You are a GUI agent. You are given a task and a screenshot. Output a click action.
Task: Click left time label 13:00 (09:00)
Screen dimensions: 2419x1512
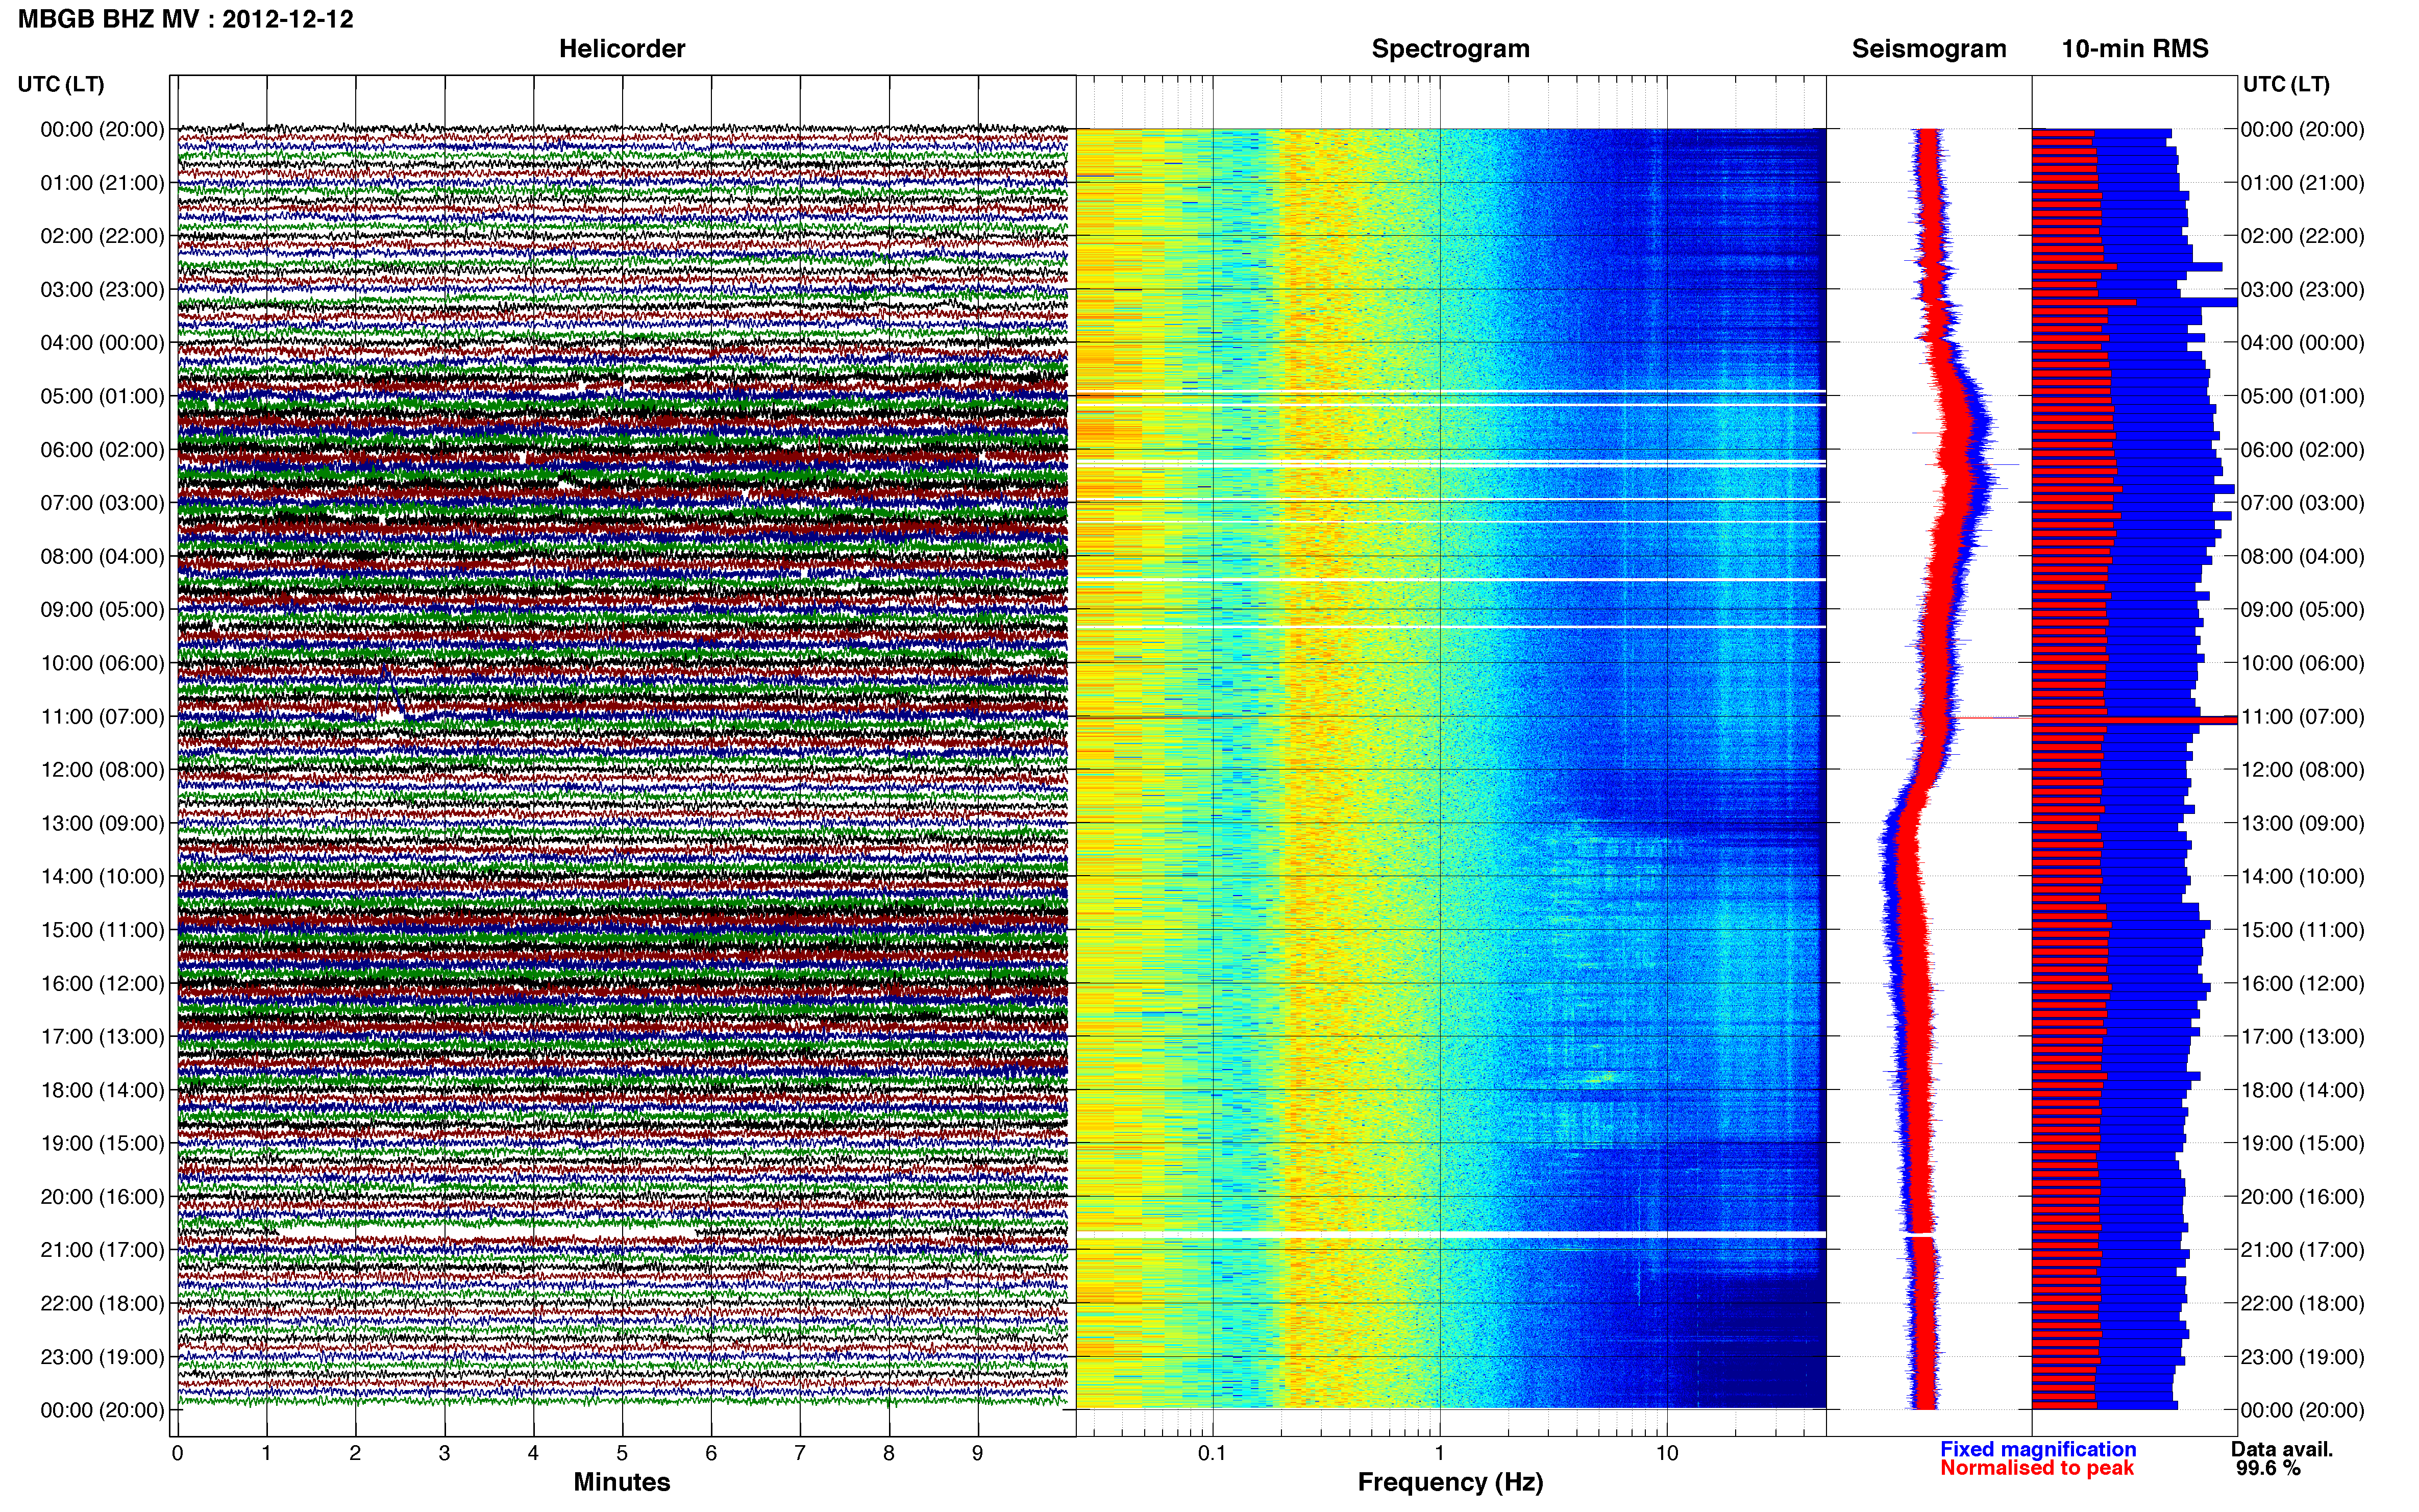pyautogui.click(x=102, y=823)
